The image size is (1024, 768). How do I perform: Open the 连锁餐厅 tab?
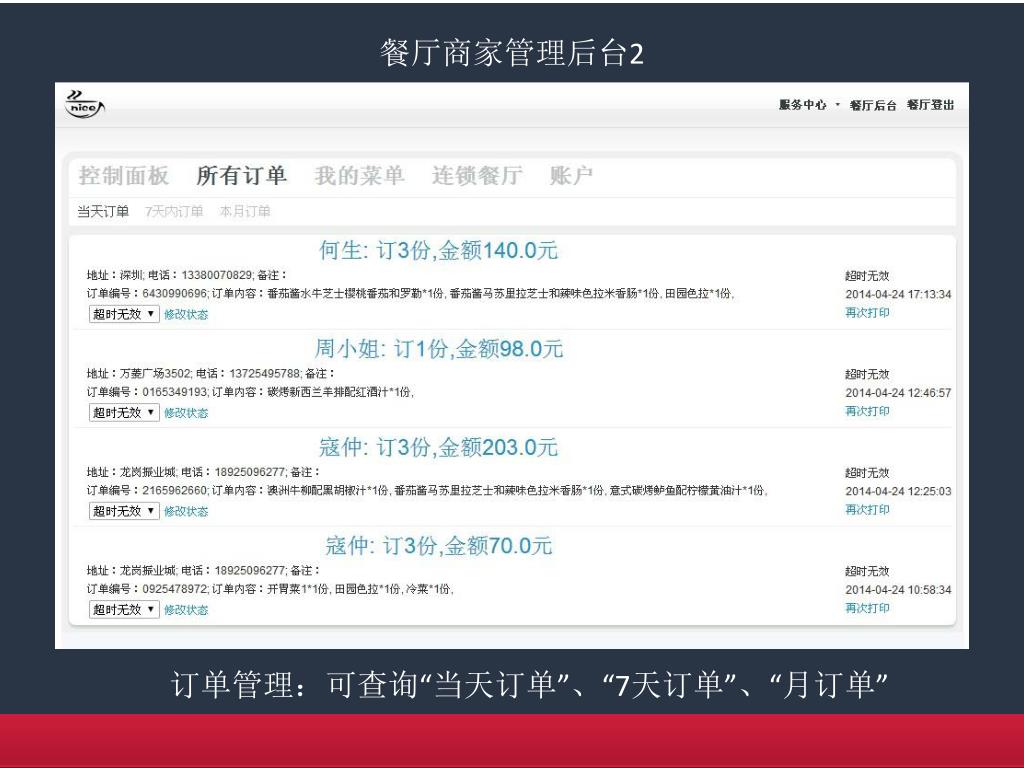click(477, 176)
